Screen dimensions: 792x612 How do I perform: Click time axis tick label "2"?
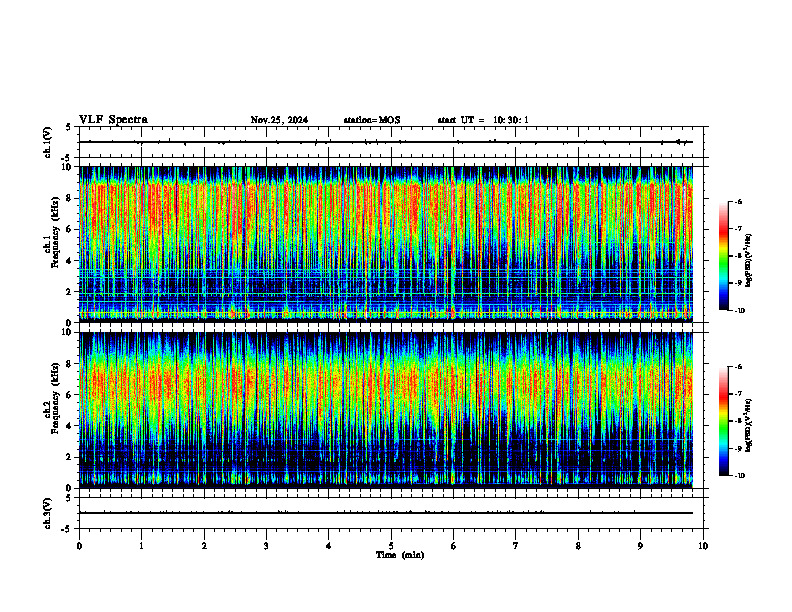pos(204,546)
